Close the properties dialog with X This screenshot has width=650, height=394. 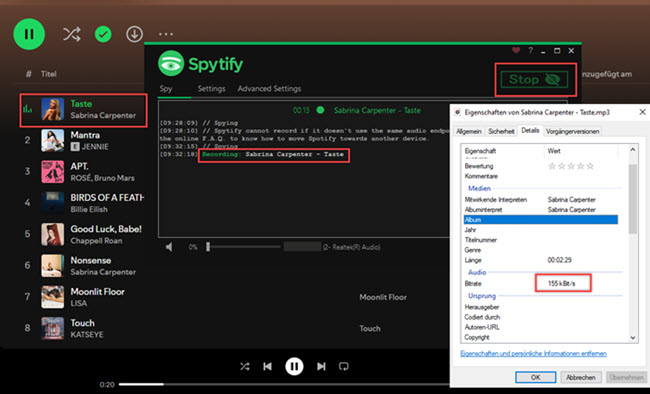642,112
